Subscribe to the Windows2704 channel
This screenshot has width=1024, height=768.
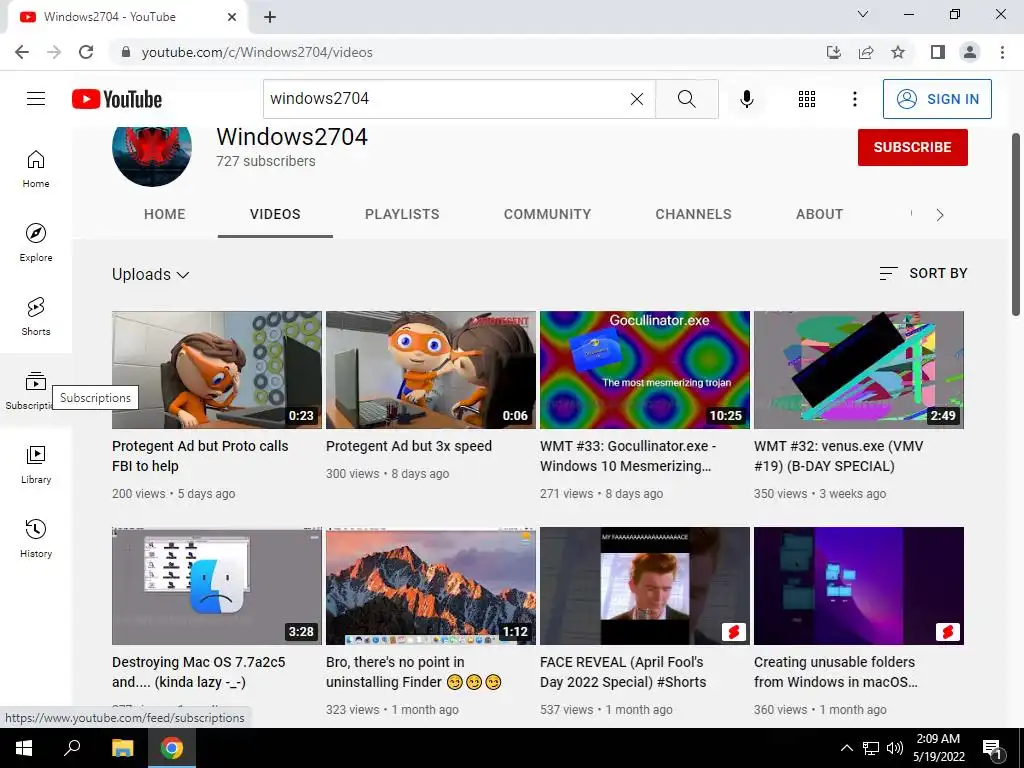[x=912, y=147]
